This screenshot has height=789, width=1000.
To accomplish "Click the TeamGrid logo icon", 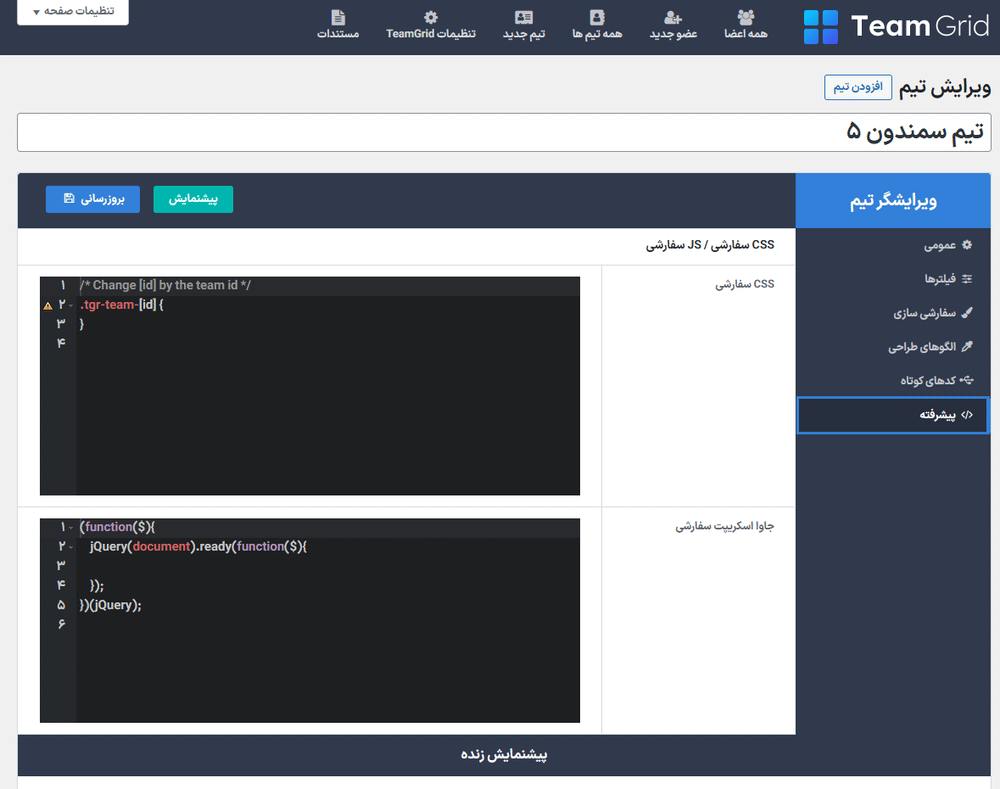I will (x=821, y=27).
